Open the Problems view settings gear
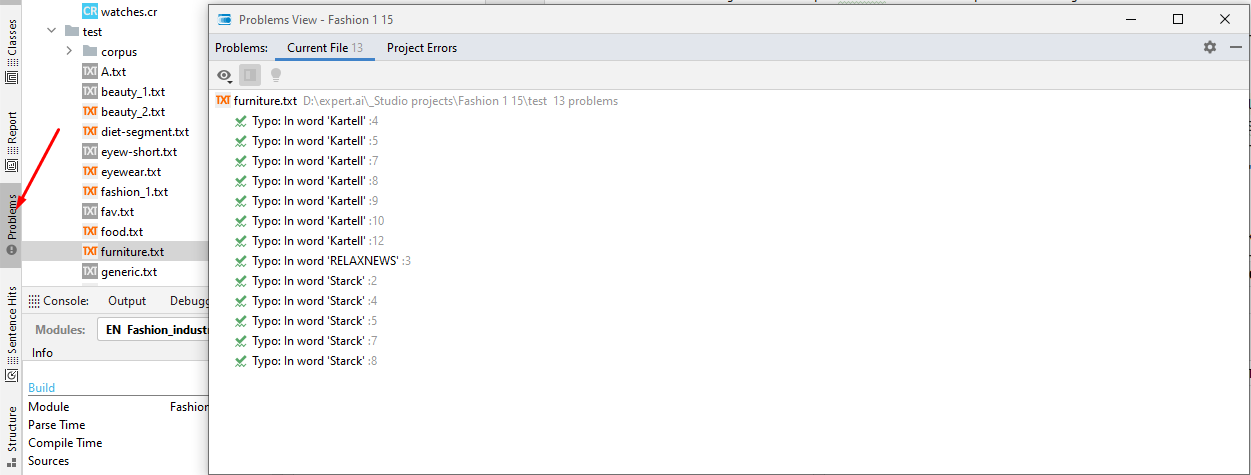This screenshot has height=475, width=1251. point(1210,47)
